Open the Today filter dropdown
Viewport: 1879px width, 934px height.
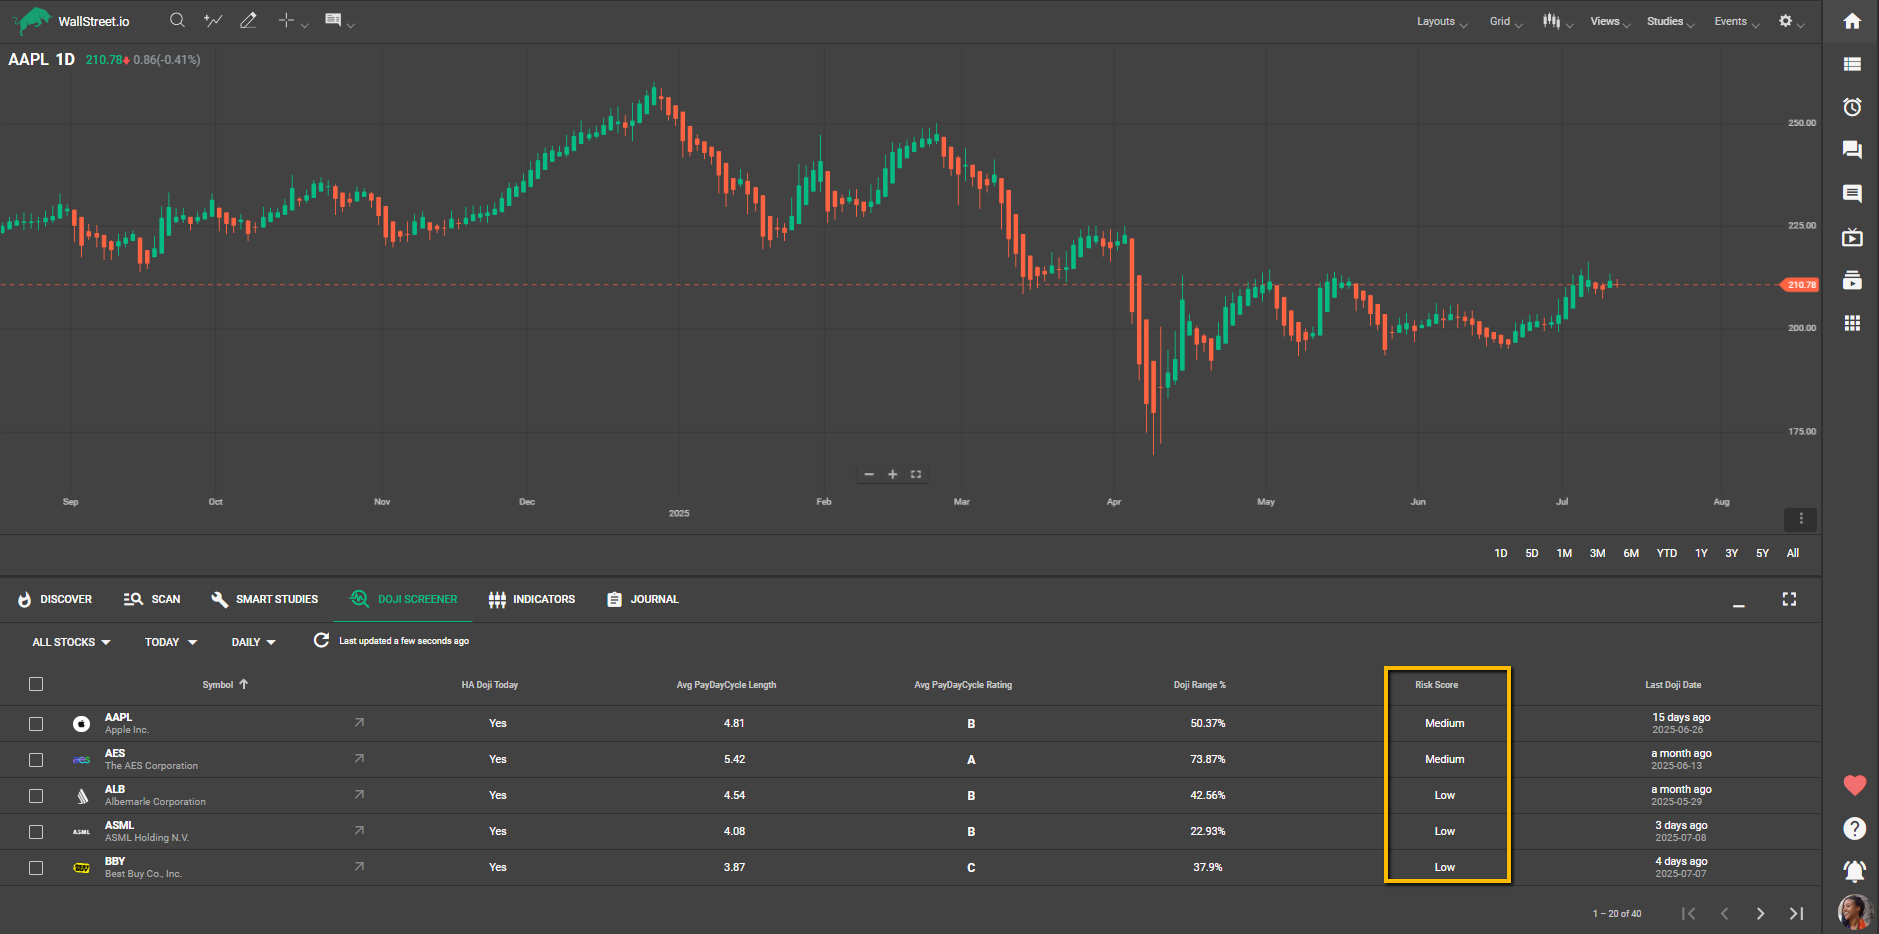(171, 642)
